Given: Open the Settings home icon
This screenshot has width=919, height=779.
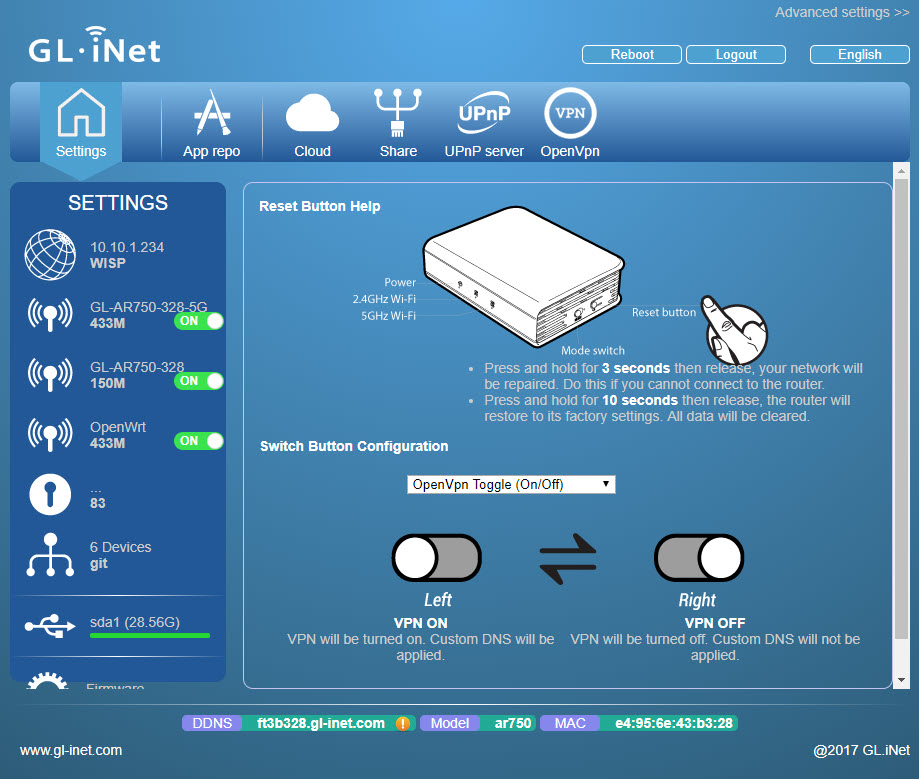Looking at the screenshot, I should pyautogui.click(x=81, y=113).
